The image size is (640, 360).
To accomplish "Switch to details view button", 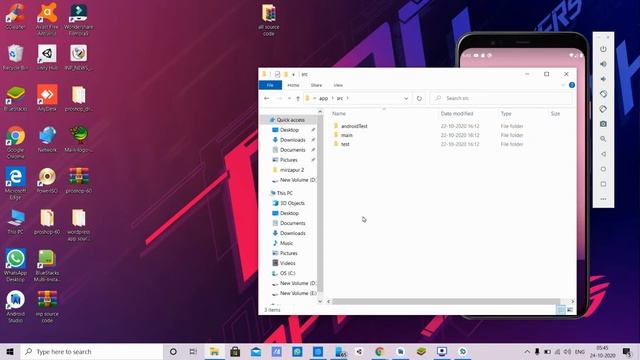I will coord(561,310).
